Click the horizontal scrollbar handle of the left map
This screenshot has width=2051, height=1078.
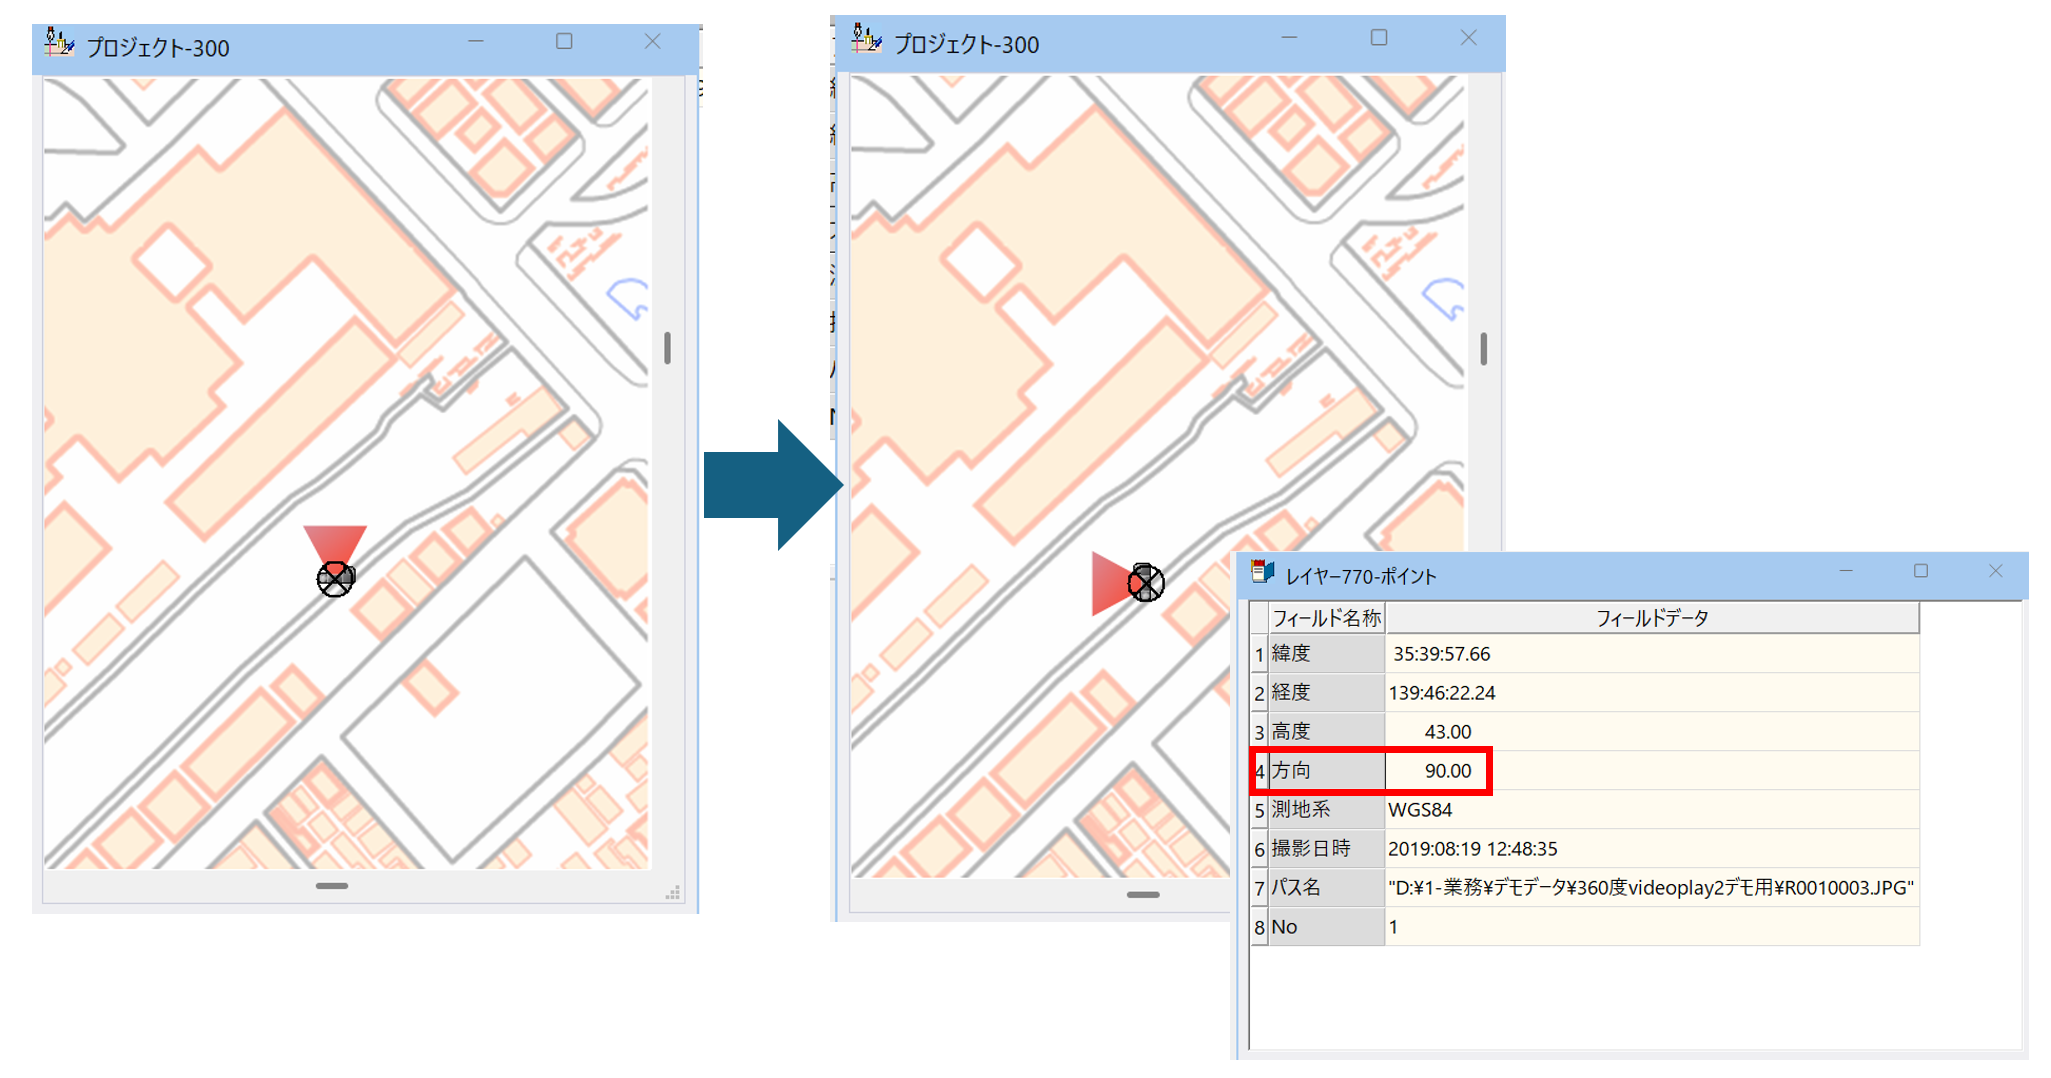(331, 886)
